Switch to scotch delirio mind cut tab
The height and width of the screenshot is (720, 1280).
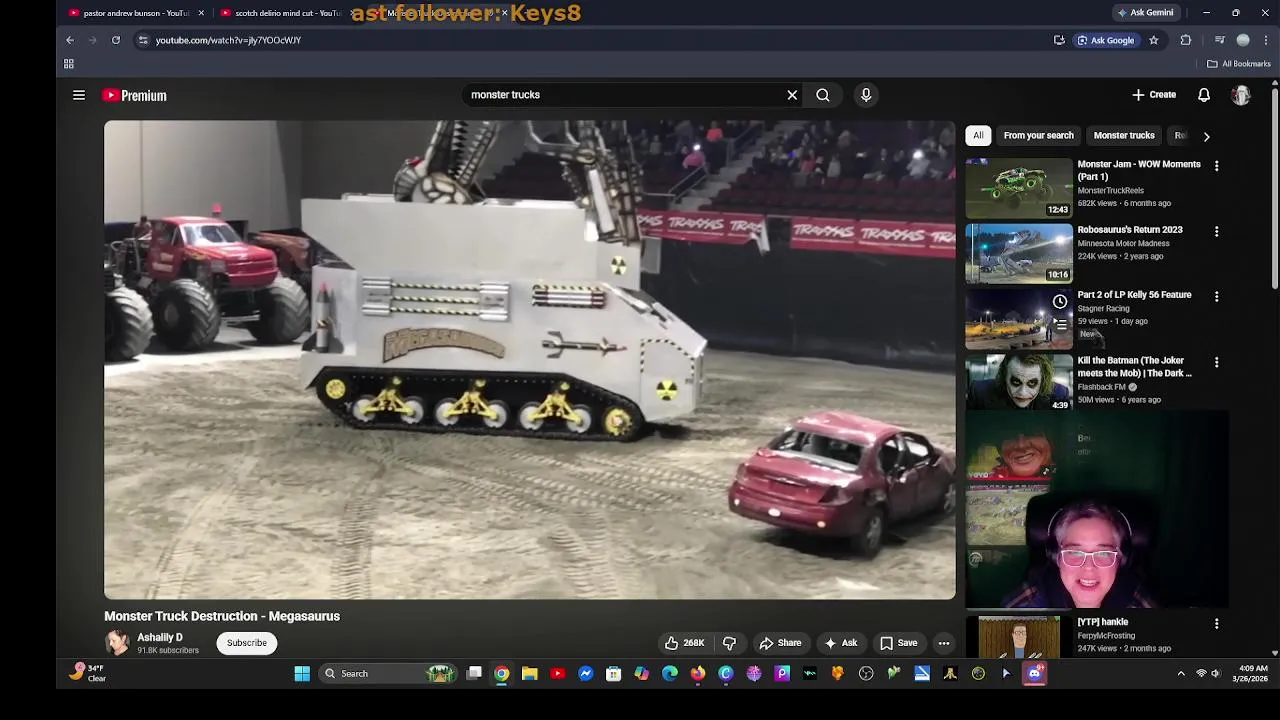pyautogui.click(x=288, y=13)
